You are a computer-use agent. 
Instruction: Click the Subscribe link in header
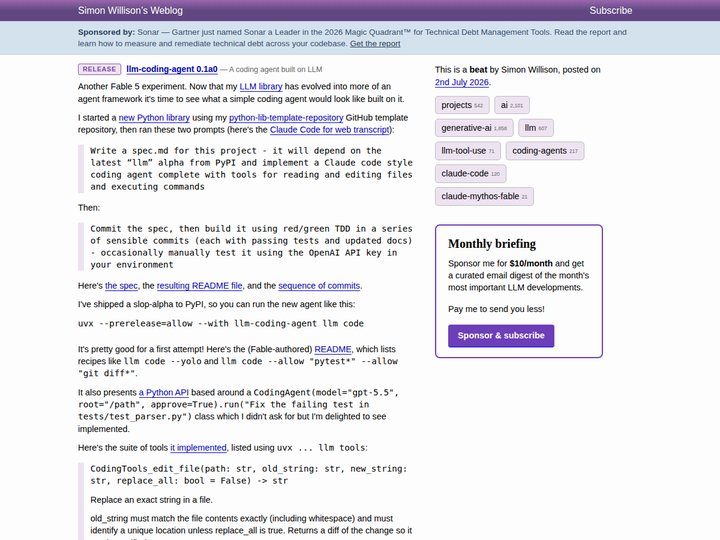(611, 11)
